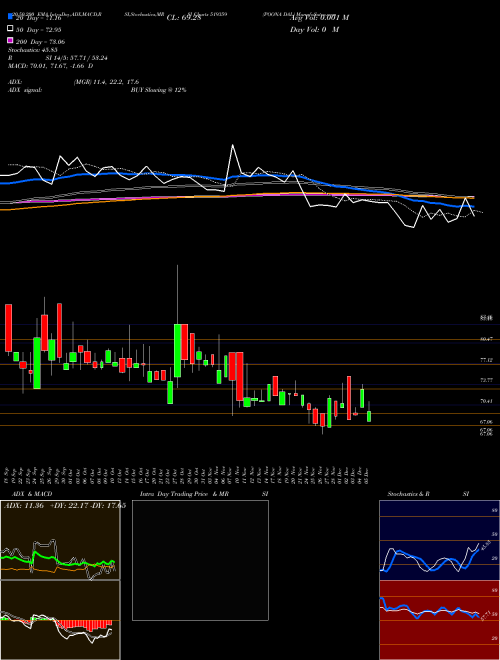Select the '200 Day - 73.06' label
The height and width of the screenshot is (660, 500).
tap(40, 42)
